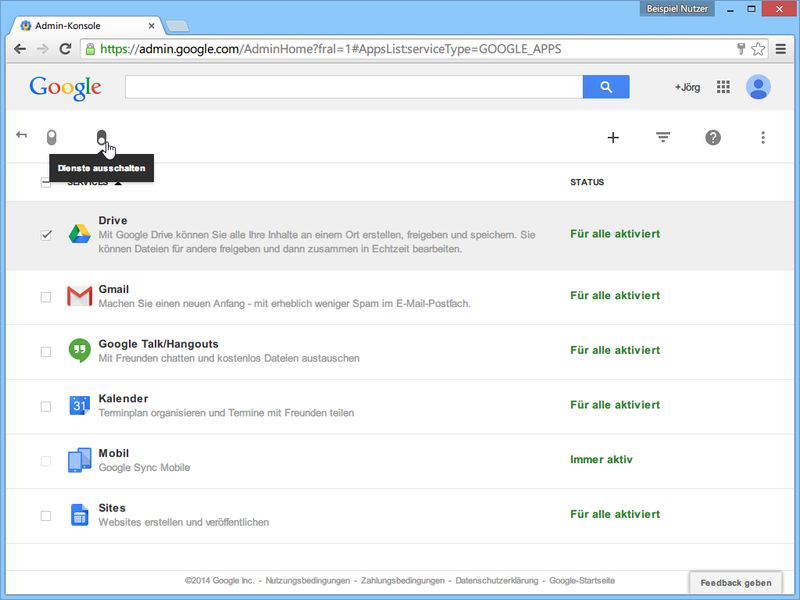The image size is (800, 600).
Task: Open the Sites service title
Action: point(112,508)
